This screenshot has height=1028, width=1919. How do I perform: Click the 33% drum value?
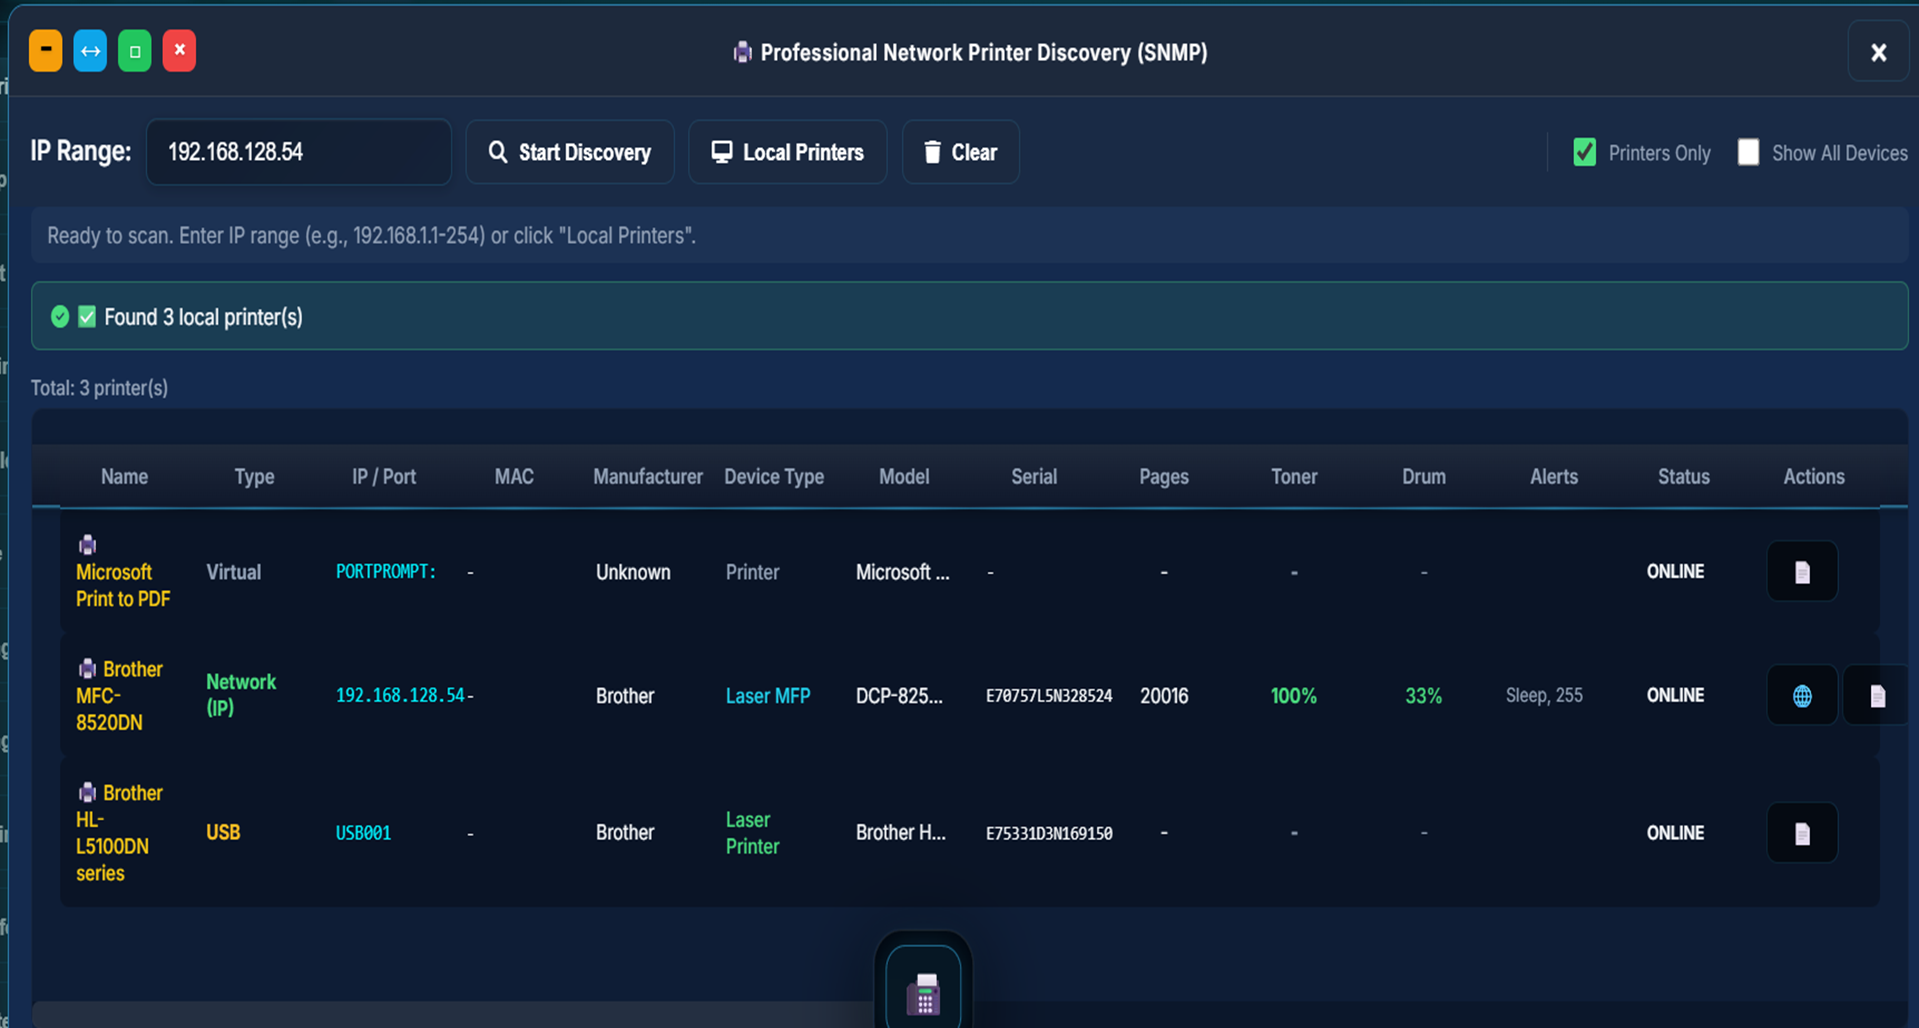(x=1424, y=696)
